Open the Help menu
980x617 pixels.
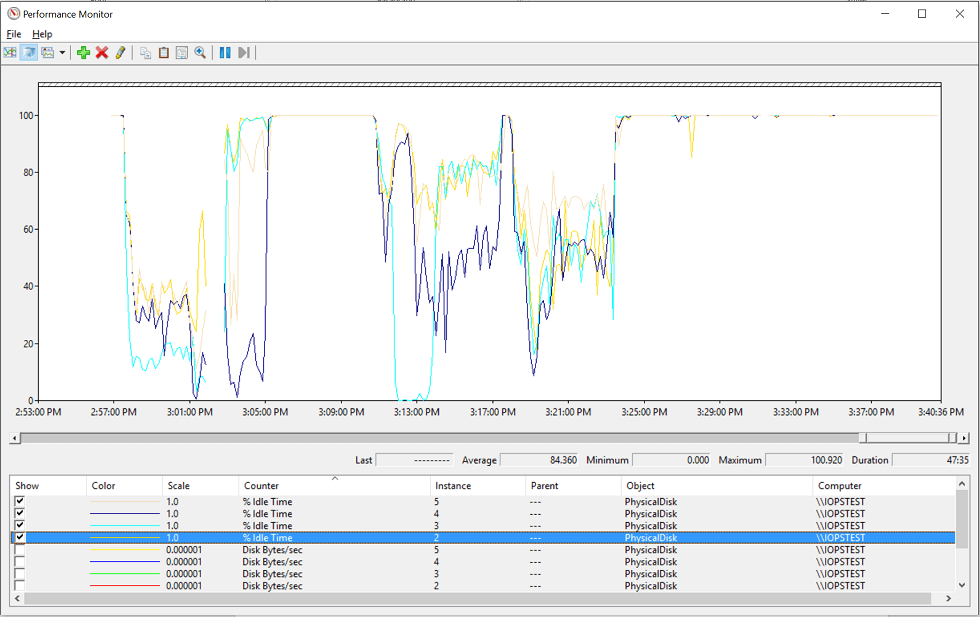coord(42,33)
